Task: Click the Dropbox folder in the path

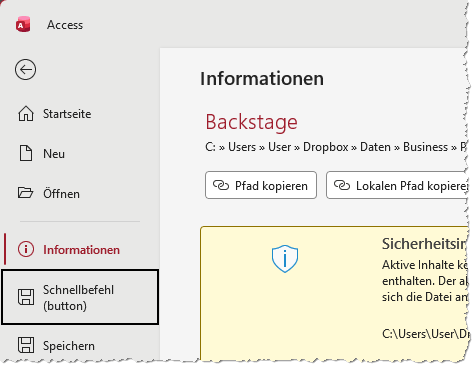Action: pyautogui.click(x=325, y=147)
